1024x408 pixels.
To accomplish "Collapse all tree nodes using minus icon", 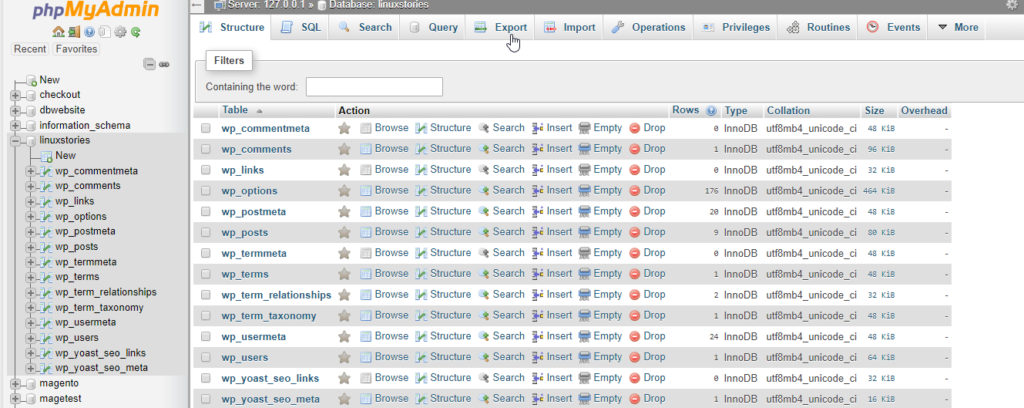I will (150, 64).
